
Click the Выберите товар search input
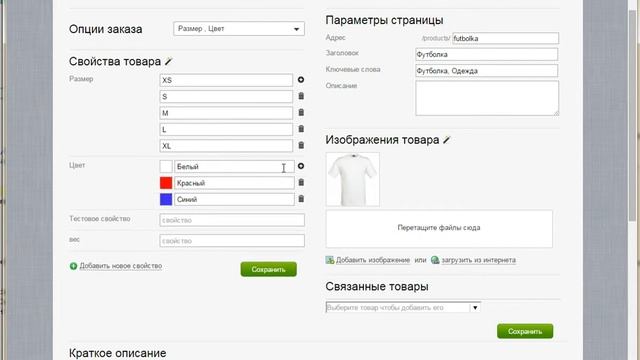coord(398,307)
